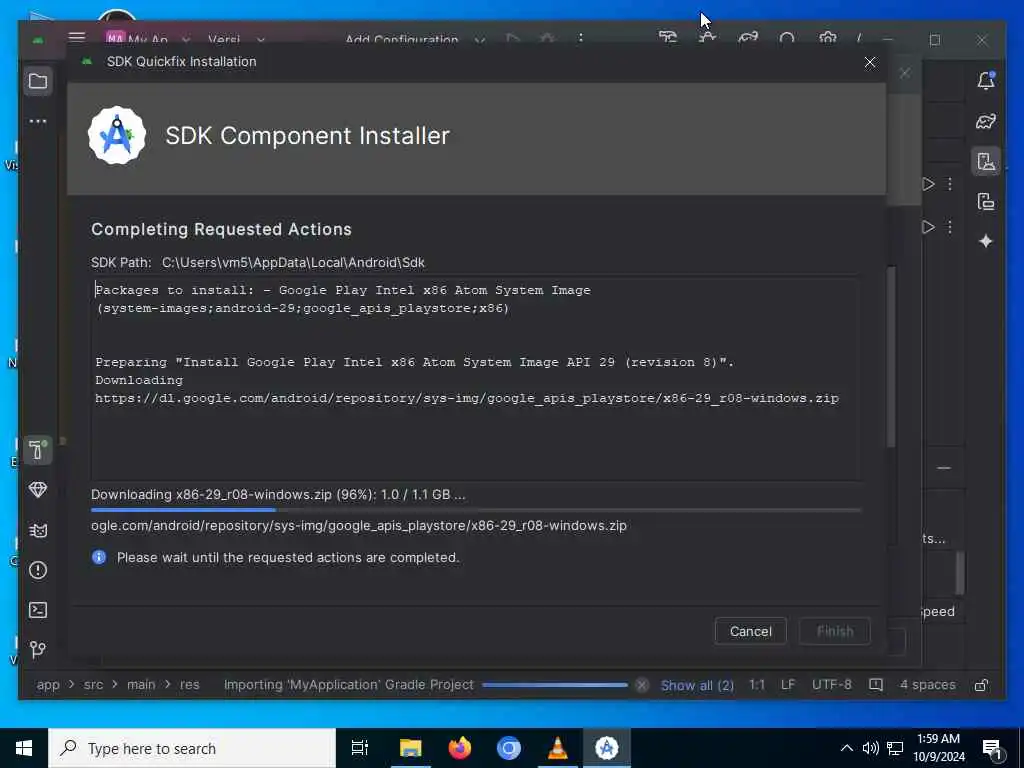The height and width of the screenshot is (768, 1024).
Task: Open the Logcat tool window
Action: pos(38,530)
